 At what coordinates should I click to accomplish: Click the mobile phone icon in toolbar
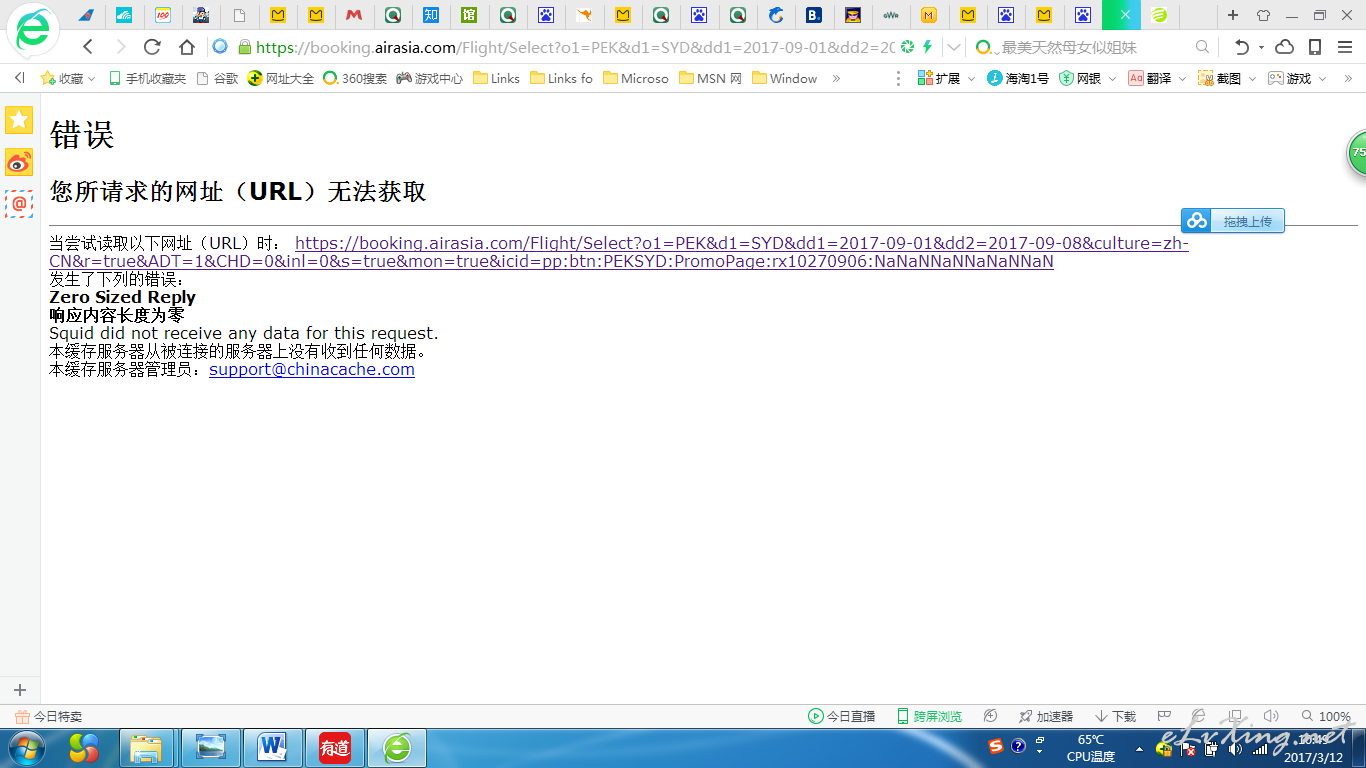[1315, 47]
